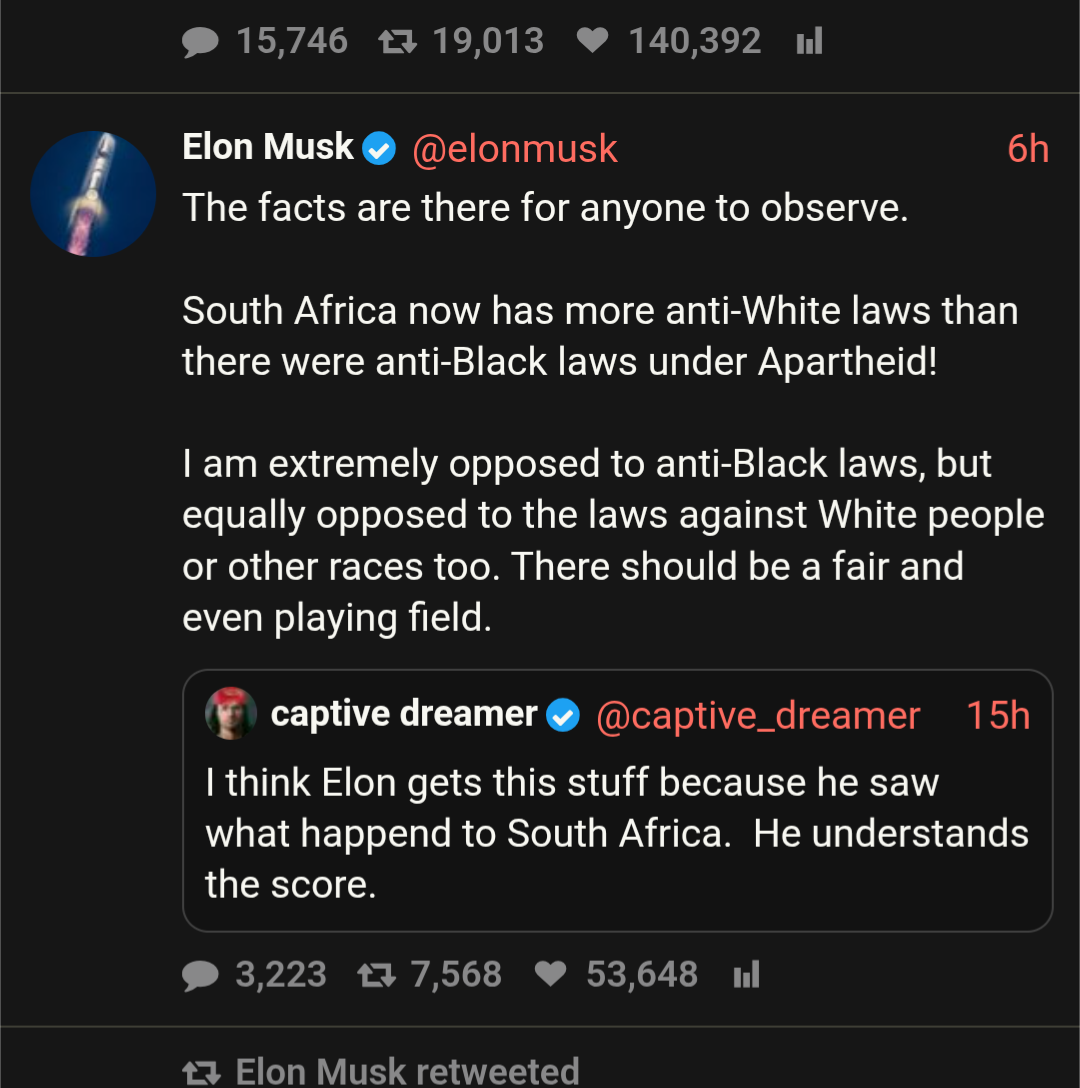Click the reply icon showing 15,746
This screenshot has height=1088, width=1080.
pos(201,41)
